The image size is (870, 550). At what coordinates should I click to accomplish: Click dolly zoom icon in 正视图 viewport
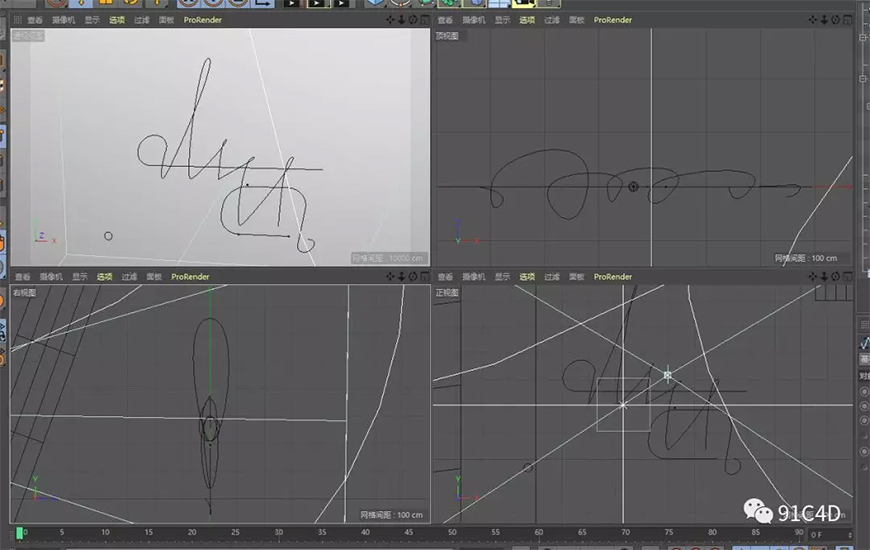(x=824, y=276)
